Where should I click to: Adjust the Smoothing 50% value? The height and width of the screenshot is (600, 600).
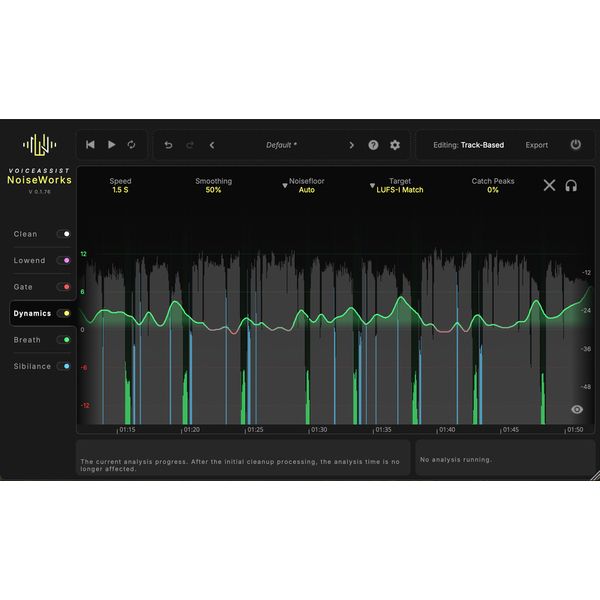pos(213,190)
